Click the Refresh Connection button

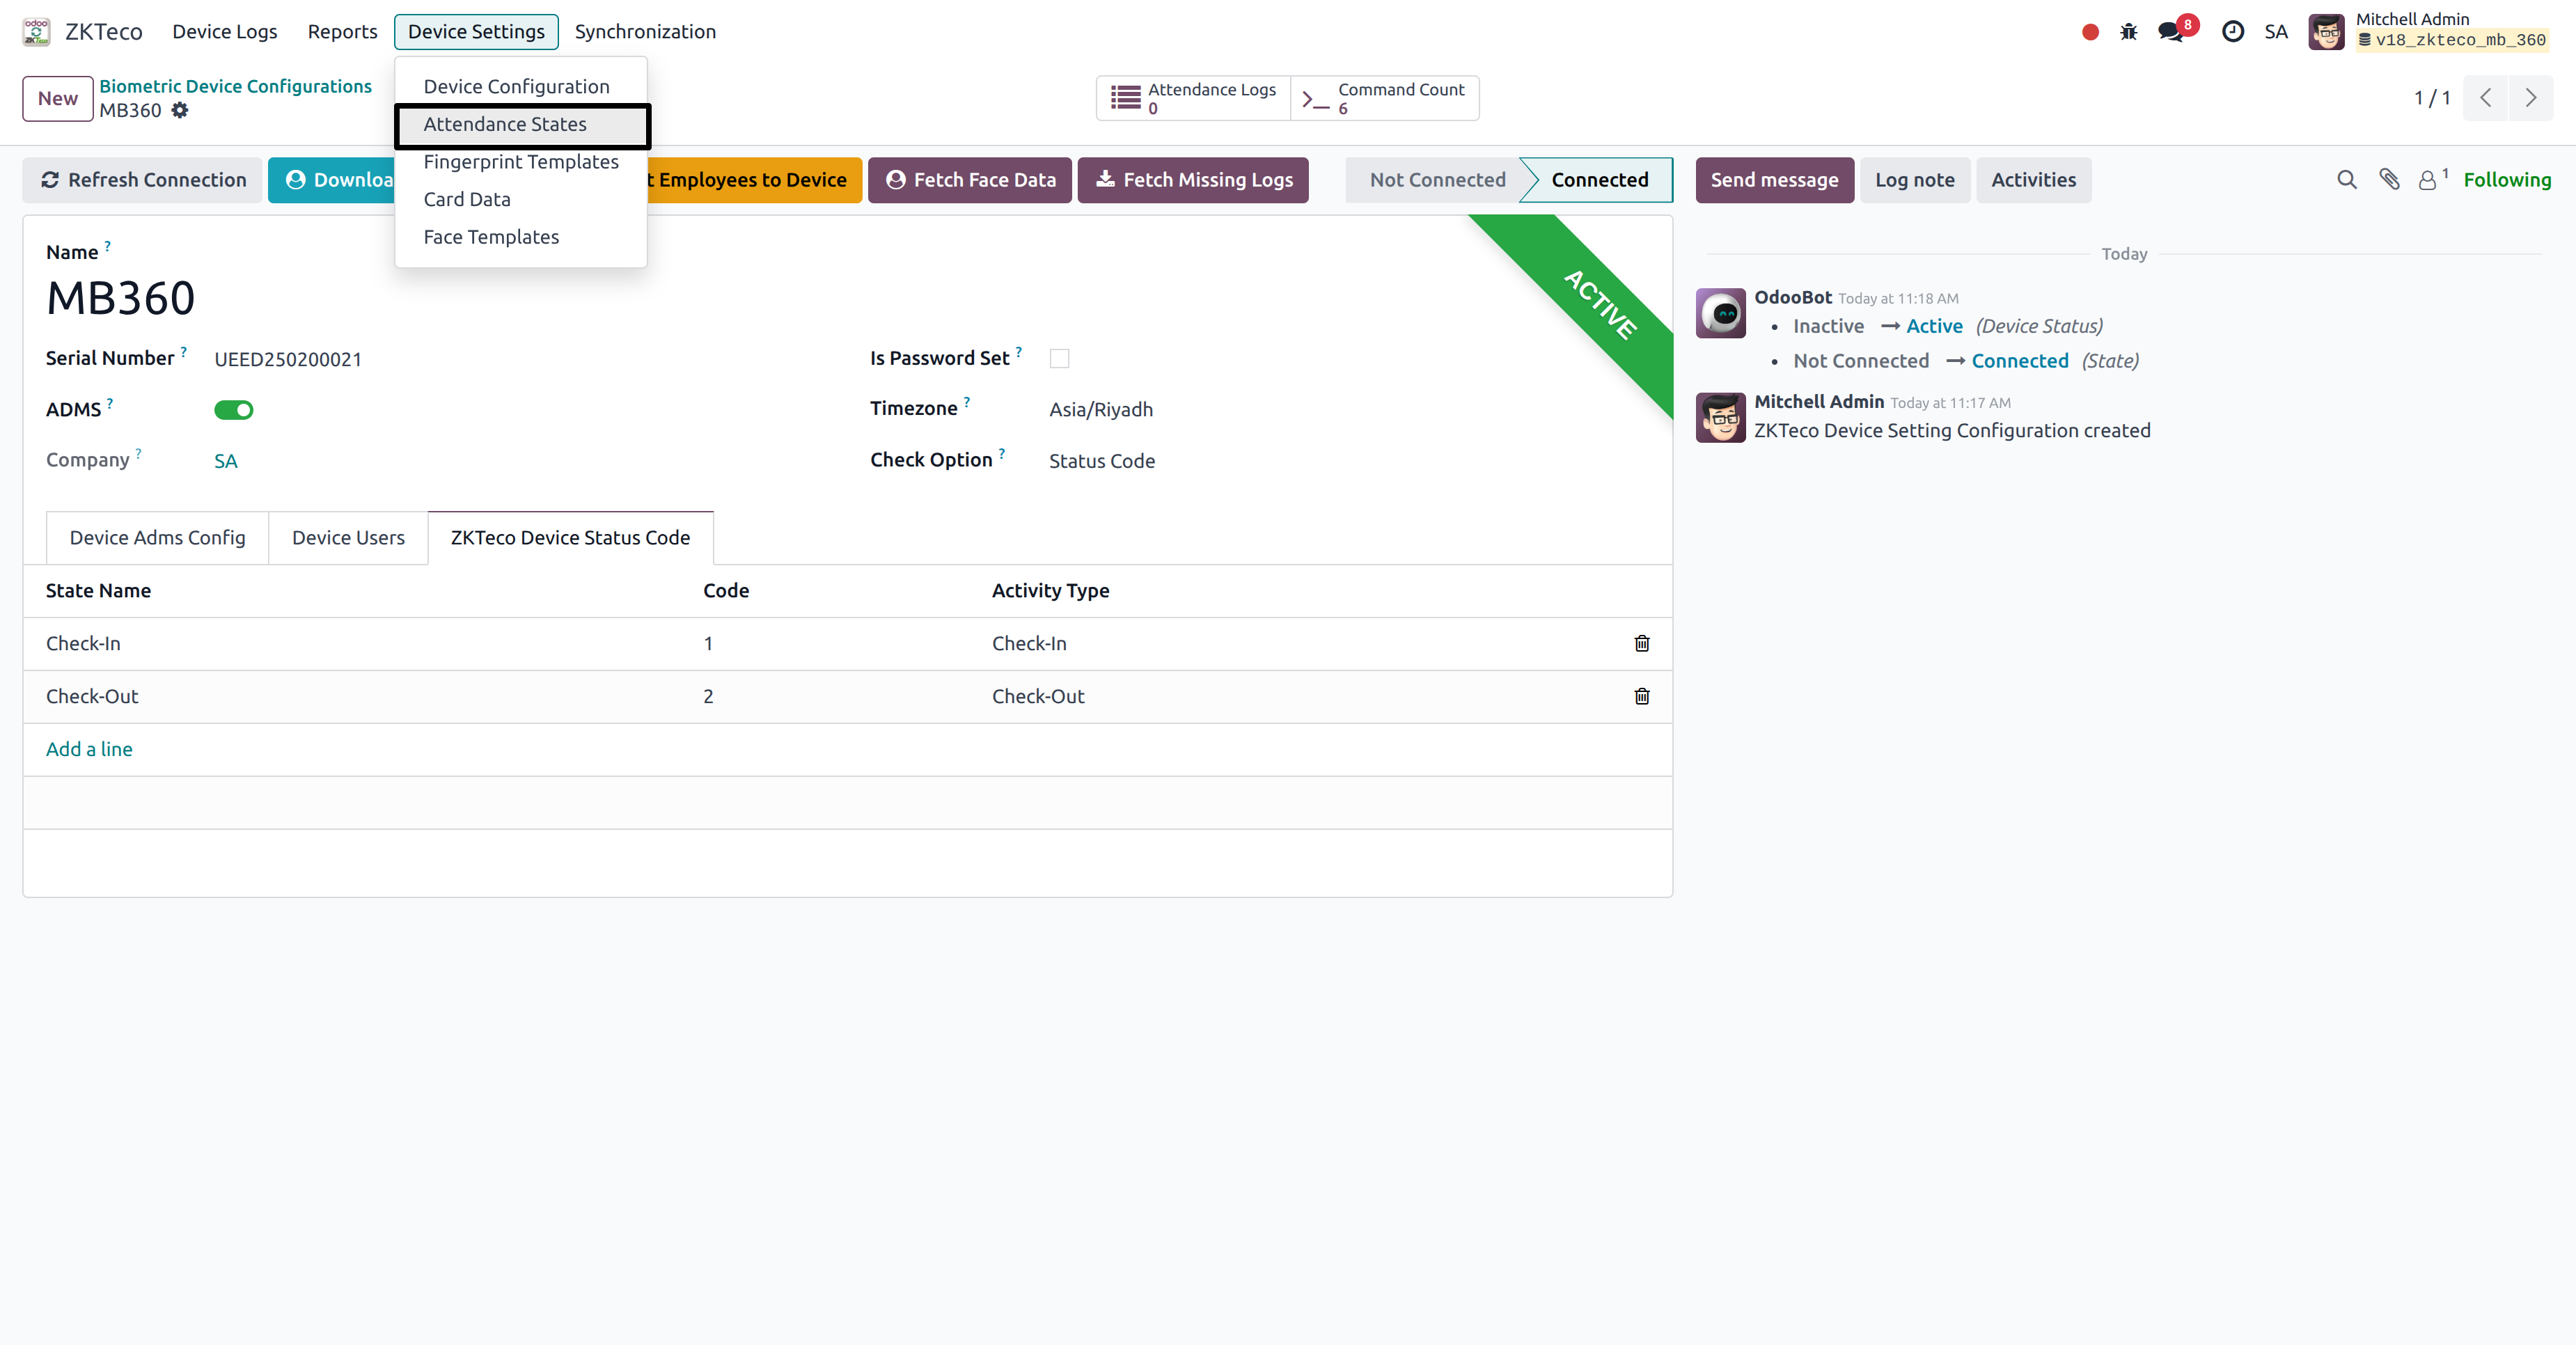[x=141, y=180]
